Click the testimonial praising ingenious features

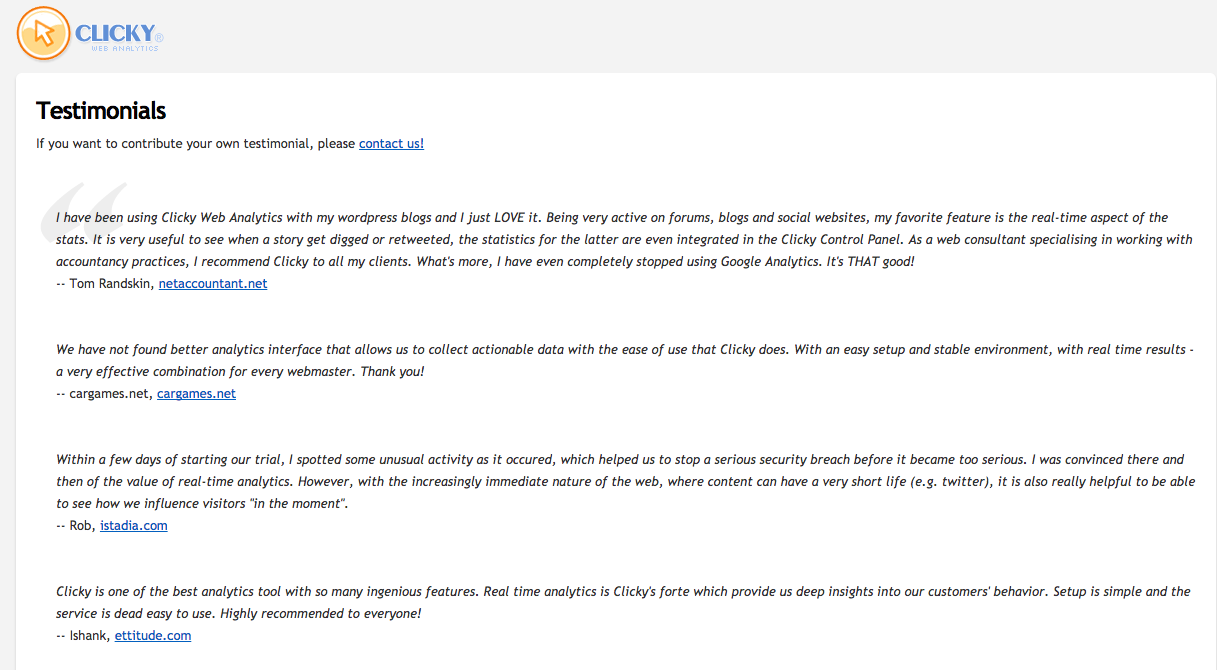tap(623, 602)
